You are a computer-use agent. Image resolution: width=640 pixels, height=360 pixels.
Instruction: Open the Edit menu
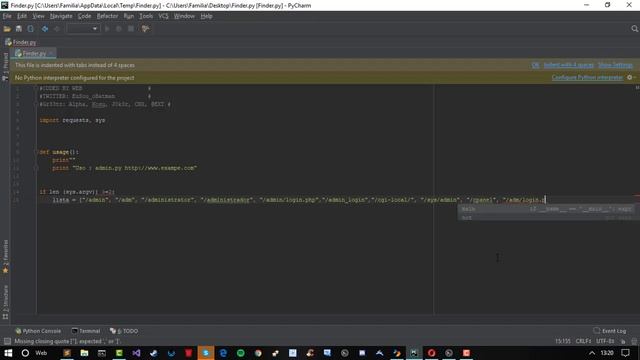[22, 16]
